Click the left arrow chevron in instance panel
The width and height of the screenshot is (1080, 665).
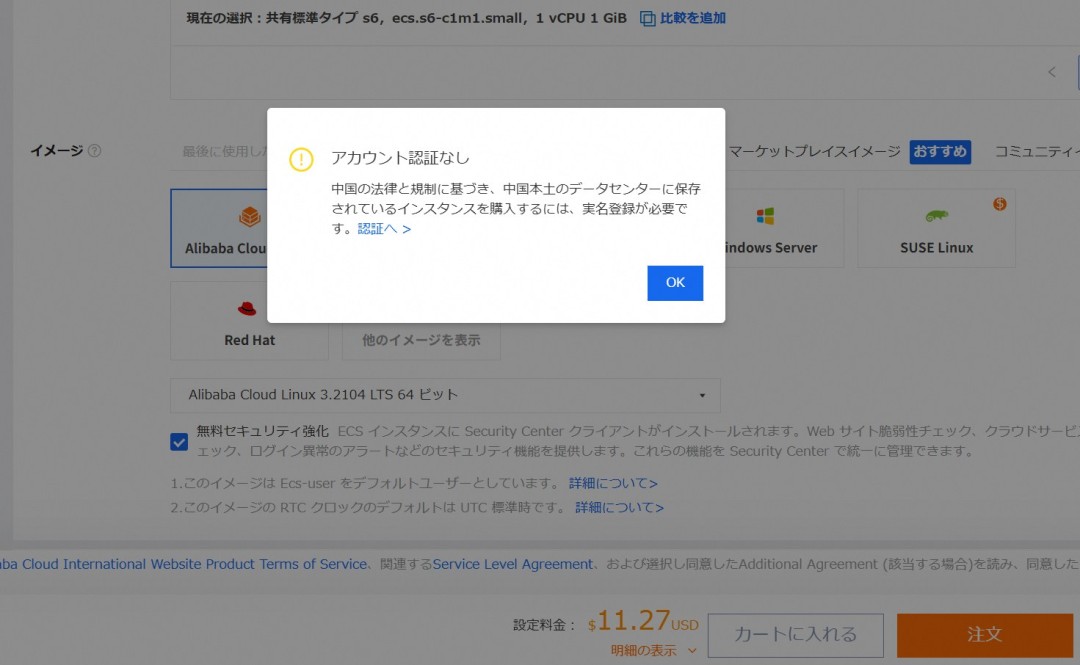1052,72
